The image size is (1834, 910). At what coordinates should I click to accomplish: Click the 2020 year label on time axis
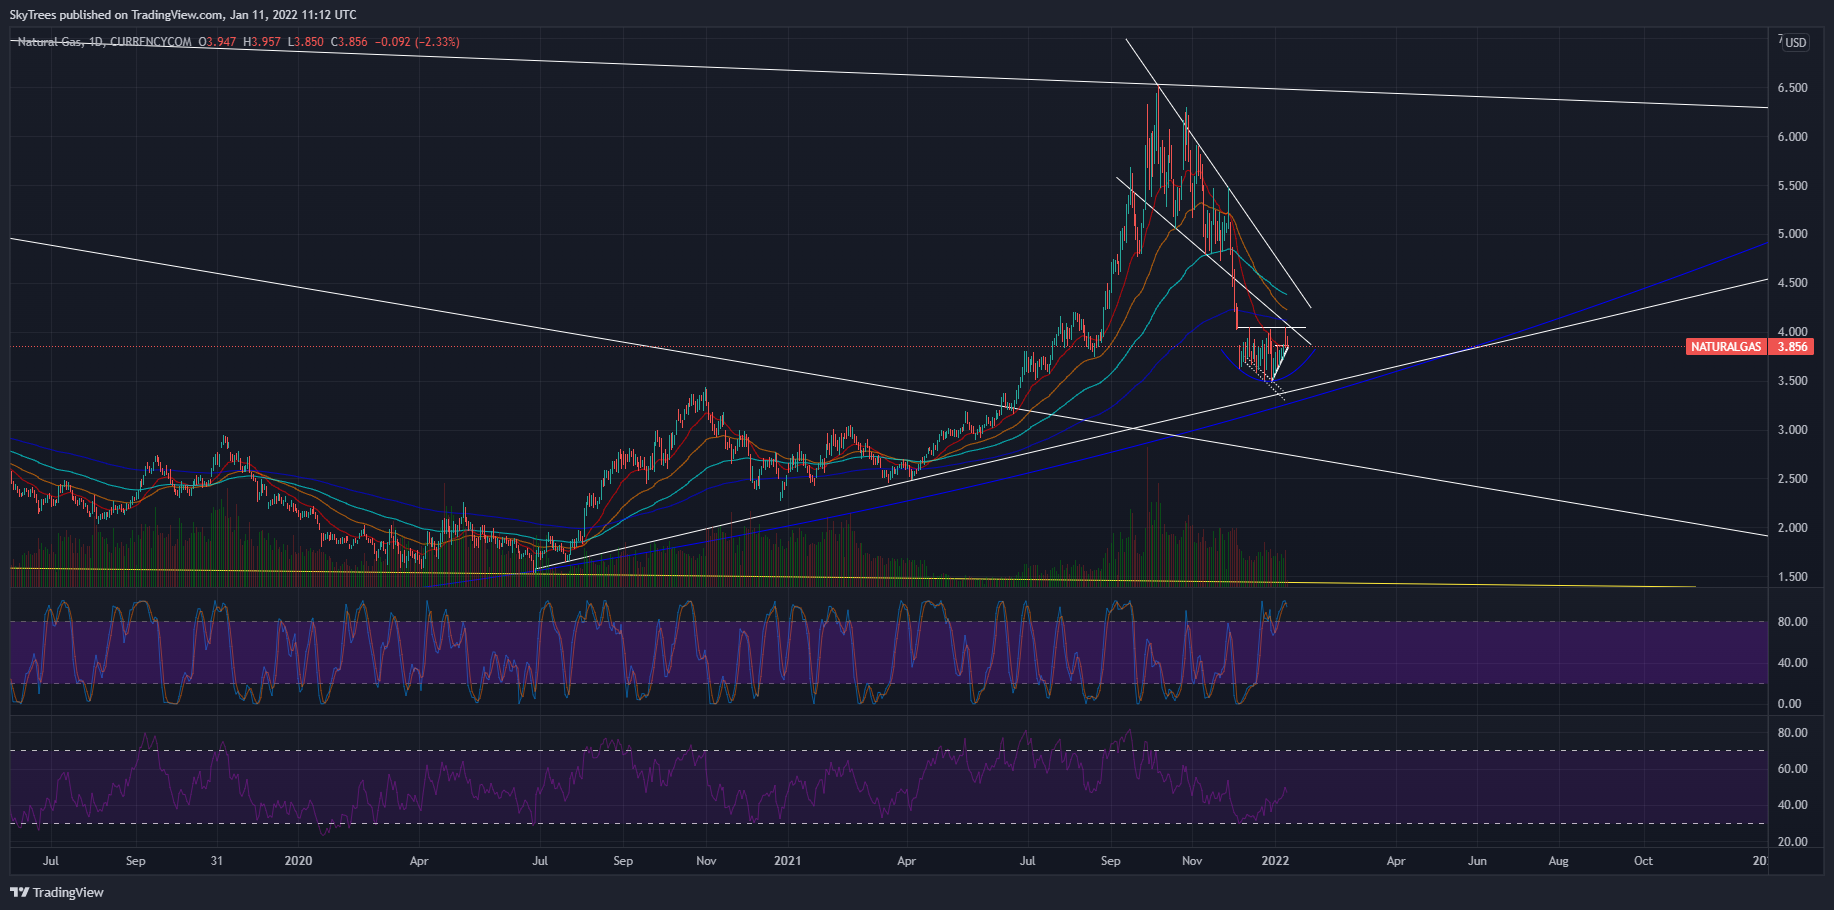[x=298, y=861]
